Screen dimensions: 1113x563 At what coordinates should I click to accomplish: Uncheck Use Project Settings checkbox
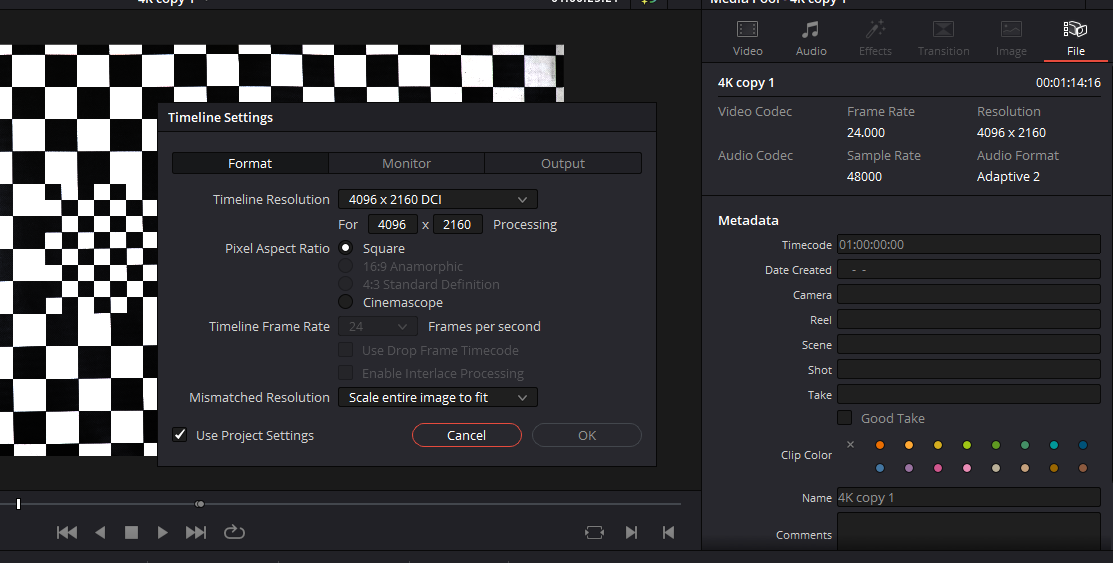180,435
